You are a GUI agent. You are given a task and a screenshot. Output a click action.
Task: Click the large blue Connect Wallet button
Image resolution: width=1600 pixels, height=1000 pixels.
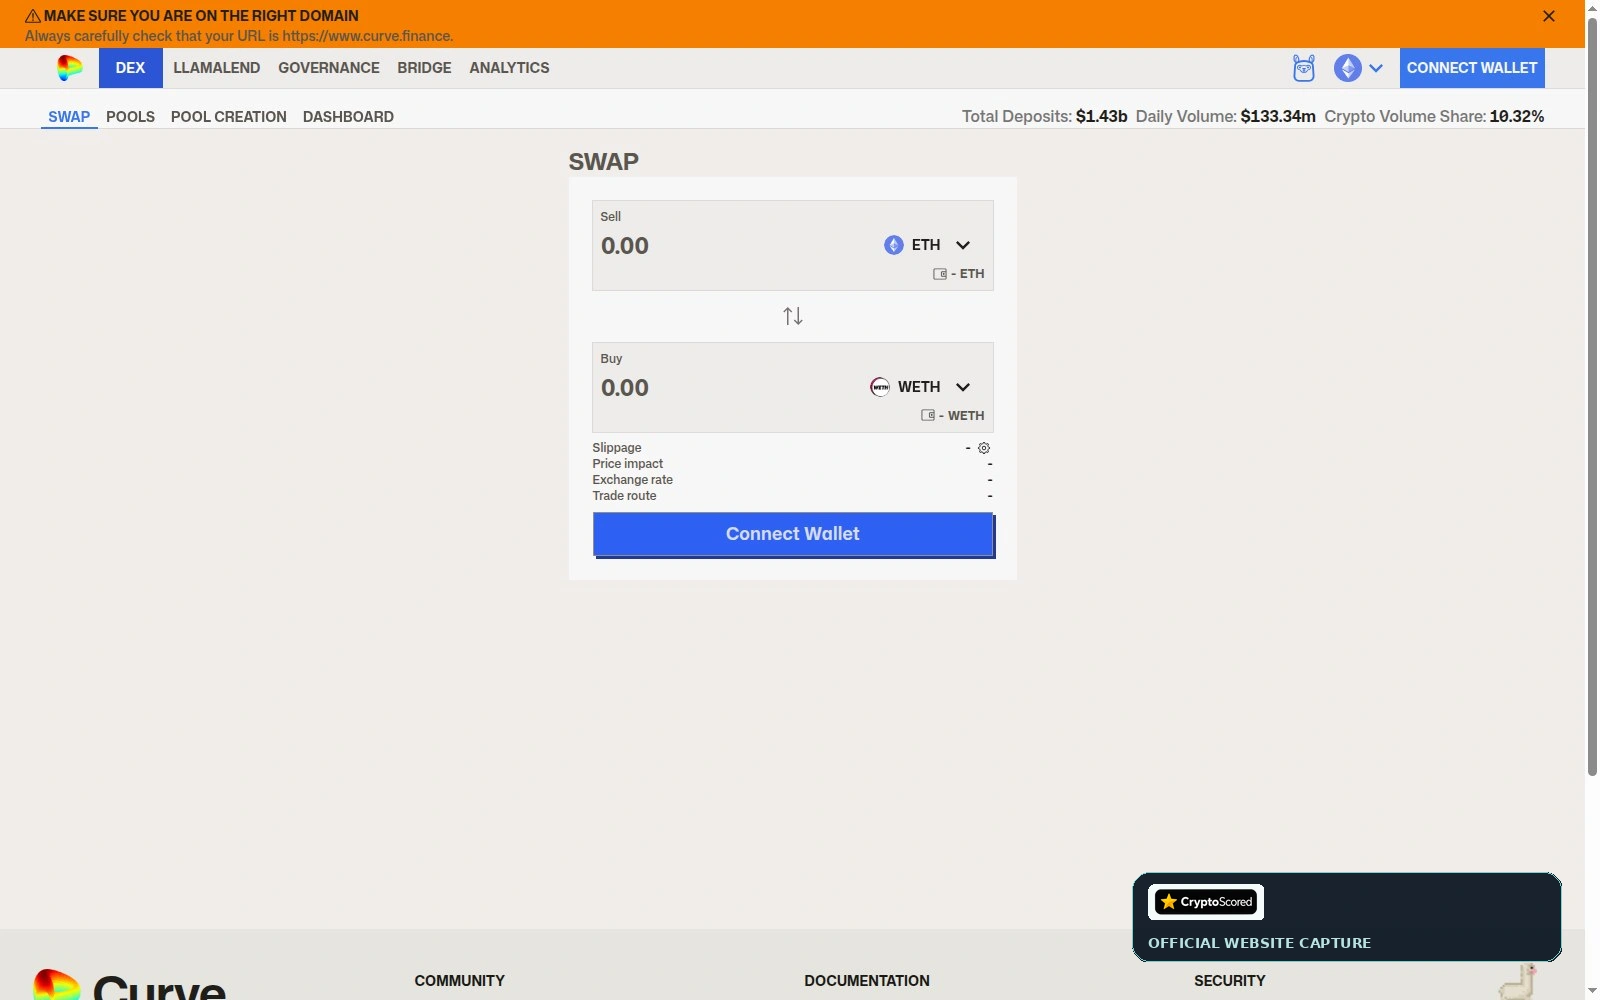tap(793, 534)
